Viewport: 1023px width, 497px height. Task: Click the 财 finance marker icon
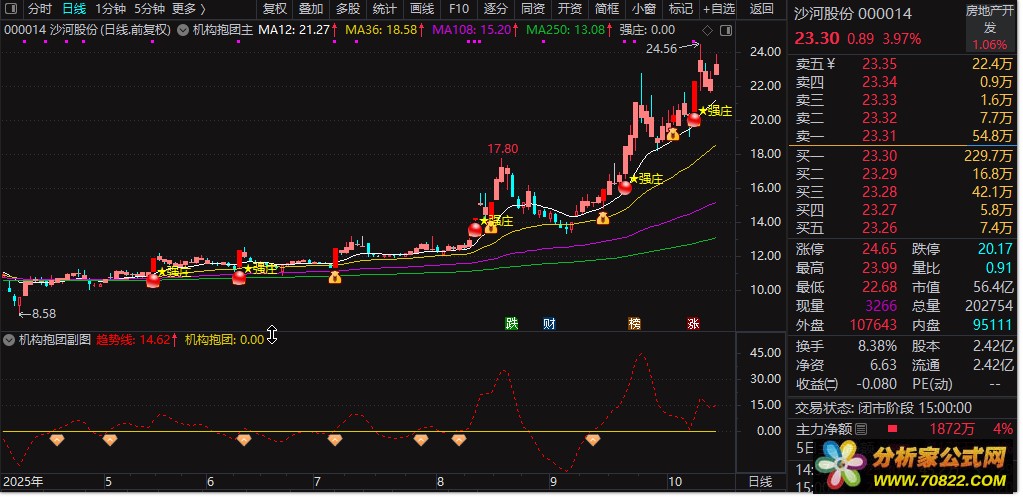pos(549,323)
